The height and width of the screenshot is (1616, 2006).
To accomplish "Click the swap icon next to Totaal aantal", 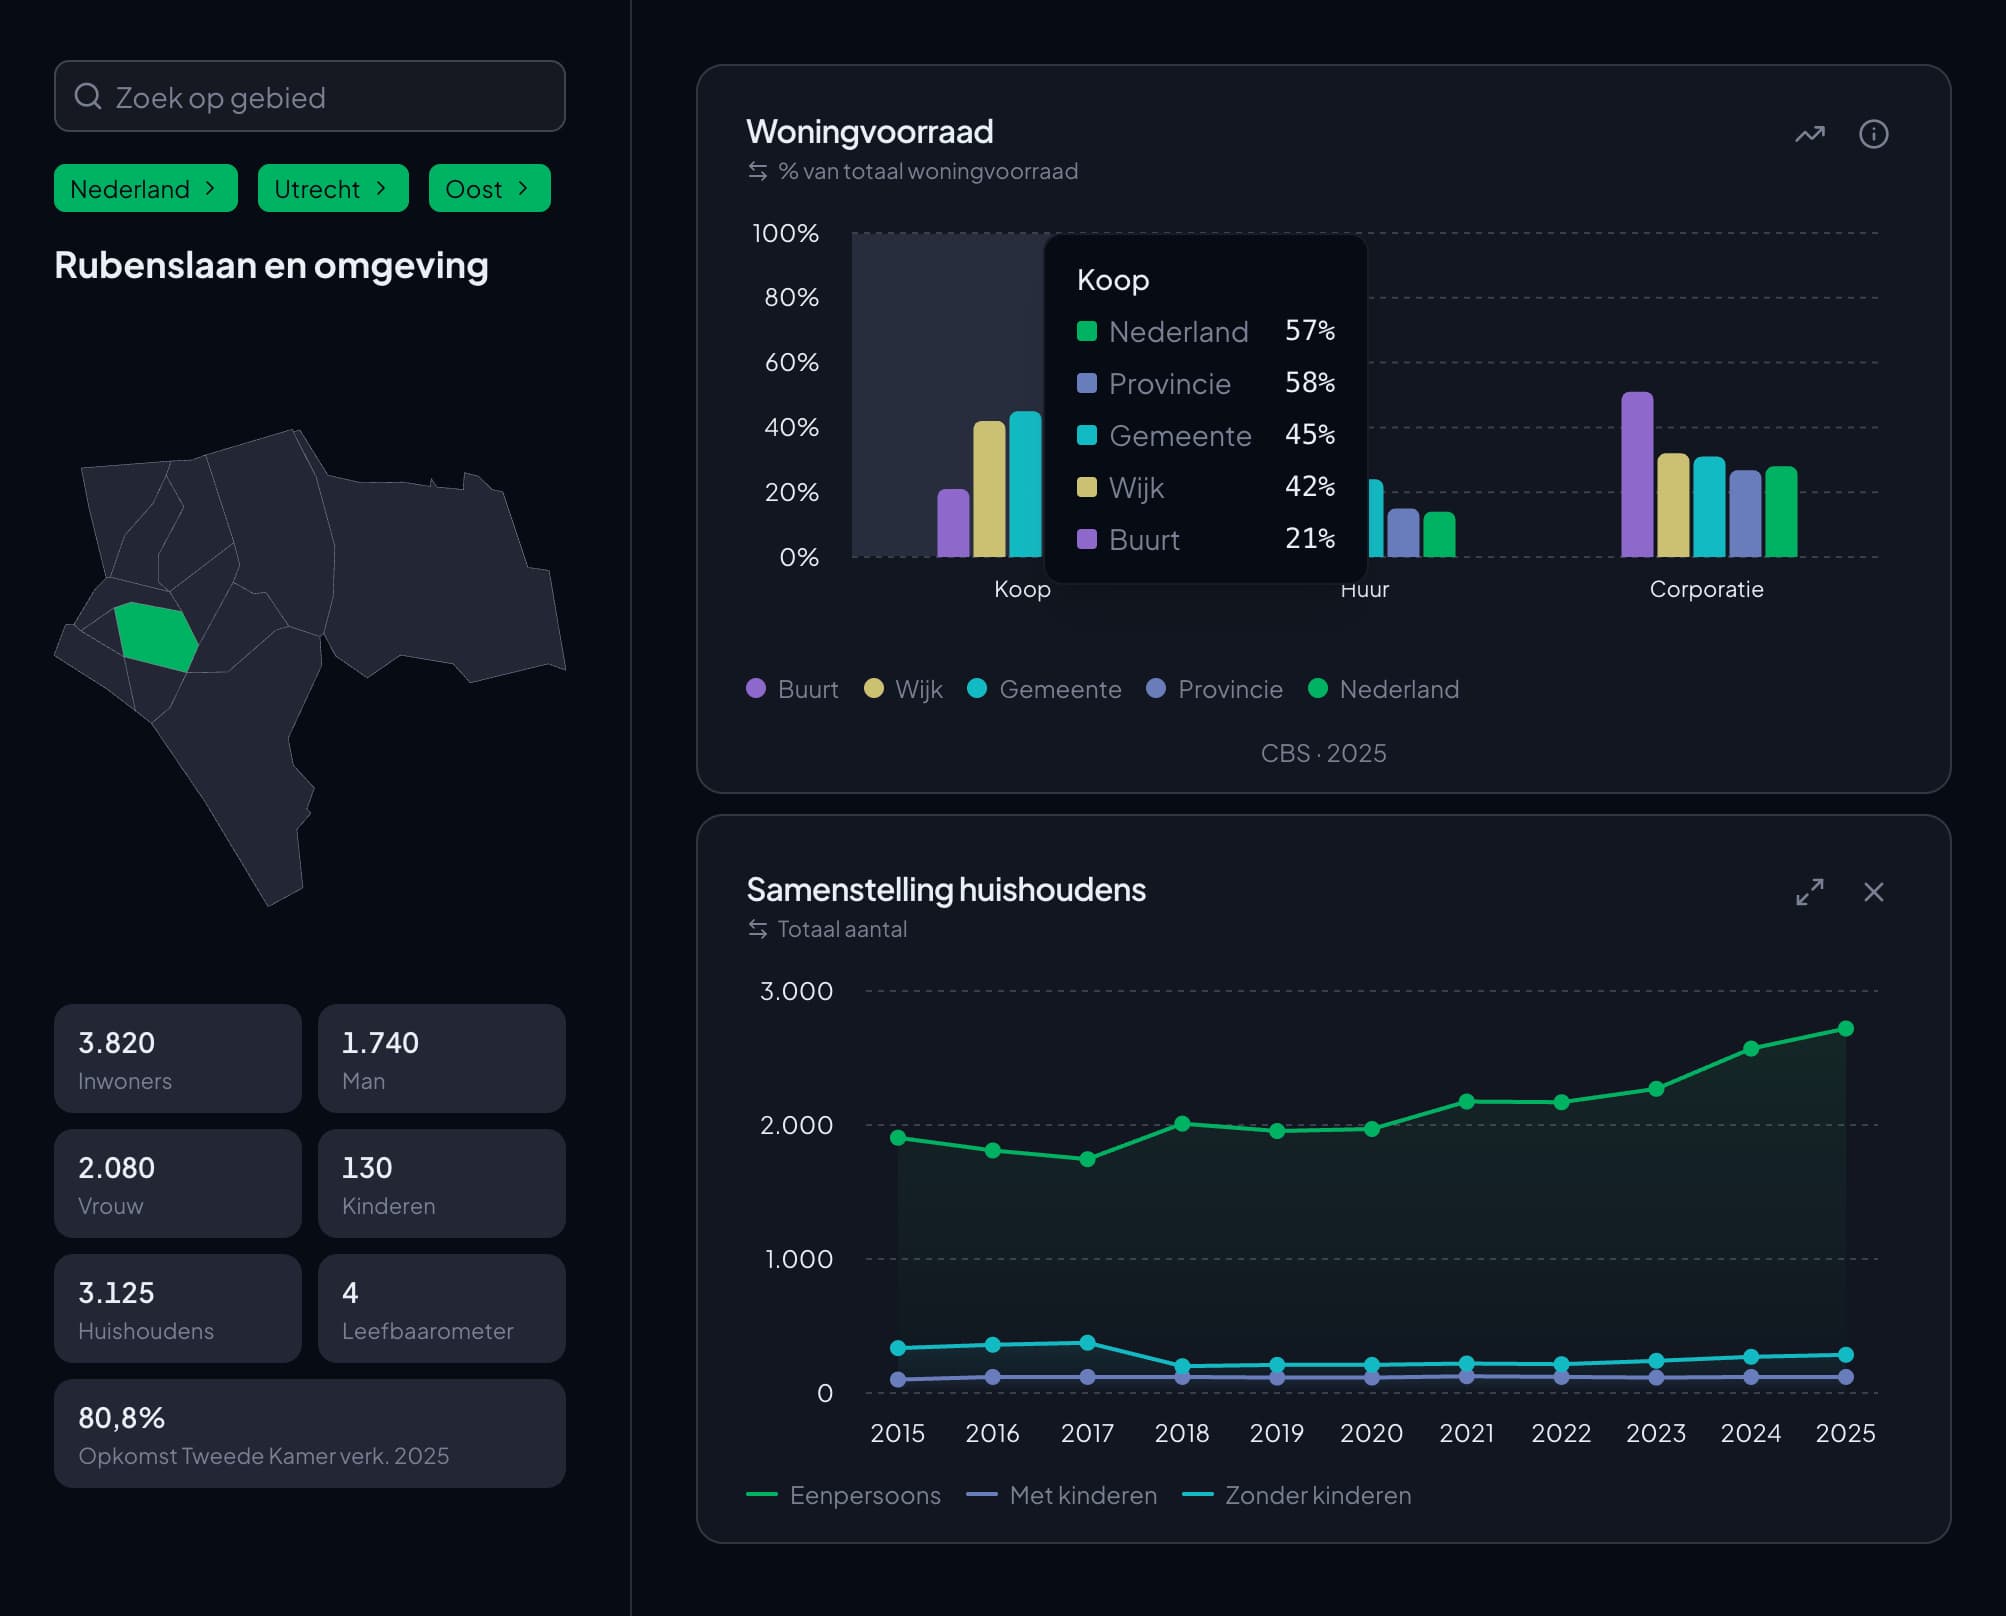I will pos(758,929).
